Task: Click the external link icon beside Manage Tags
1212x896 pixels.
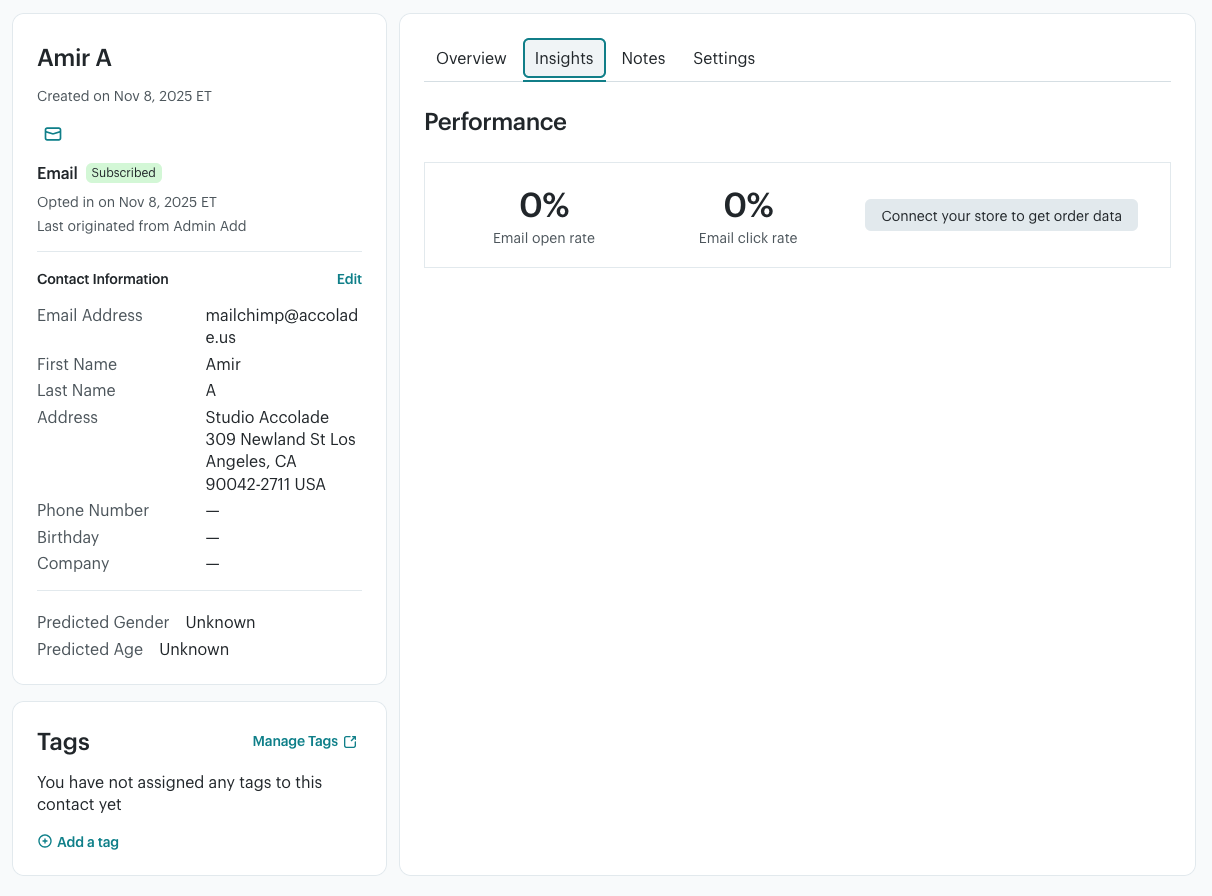Action: tap(350, 742)
